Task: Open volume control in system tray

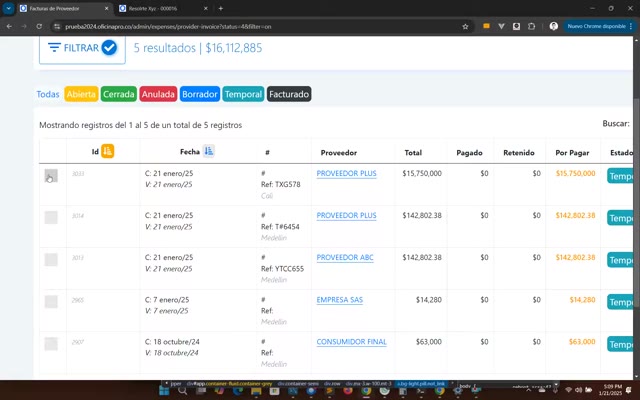Action: 578,390
